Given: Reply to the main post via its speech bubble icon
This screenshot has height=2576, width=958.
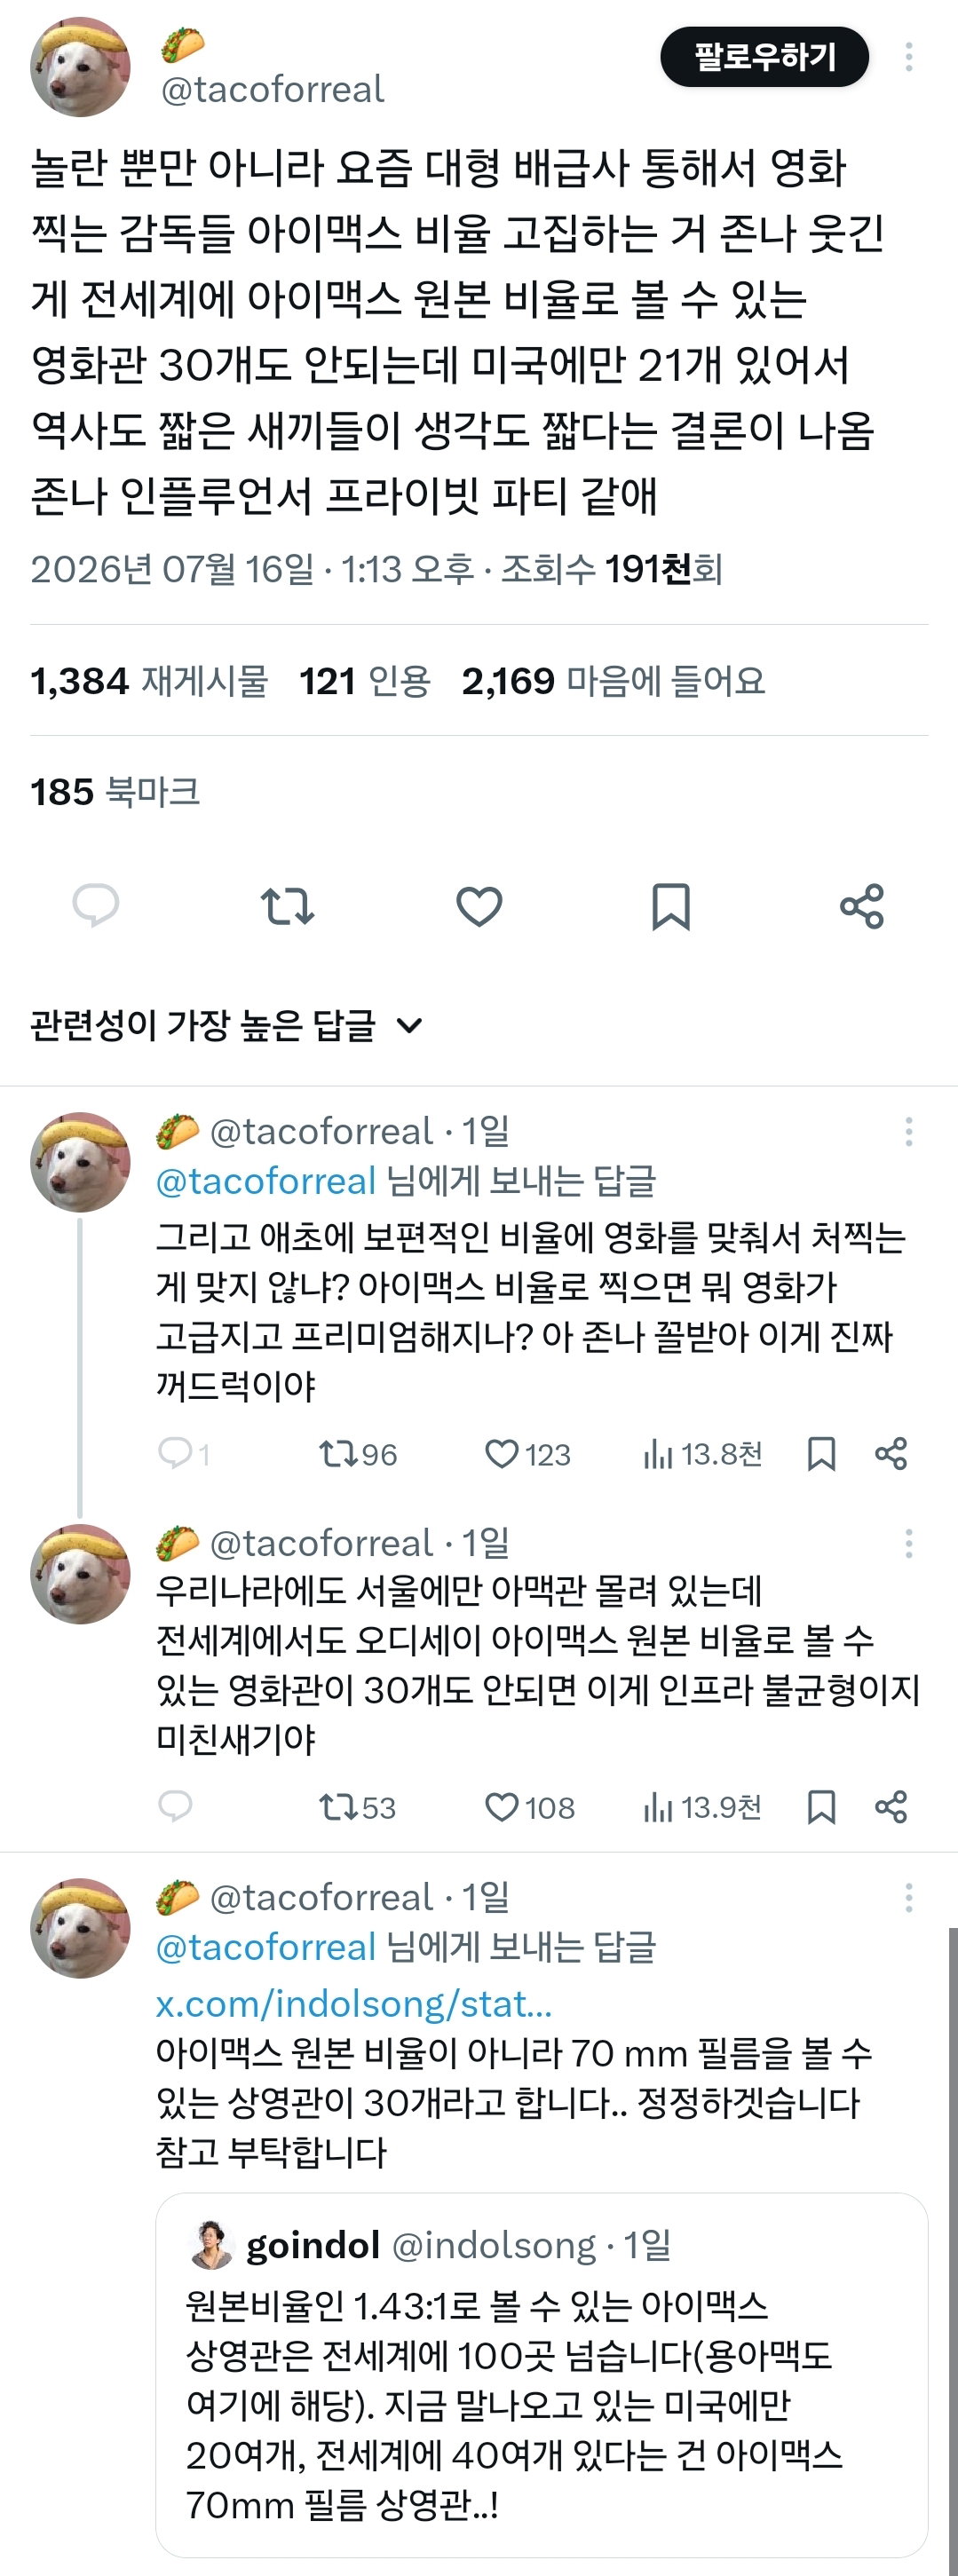Looking at the screenshot, I should tap(96, 906).
